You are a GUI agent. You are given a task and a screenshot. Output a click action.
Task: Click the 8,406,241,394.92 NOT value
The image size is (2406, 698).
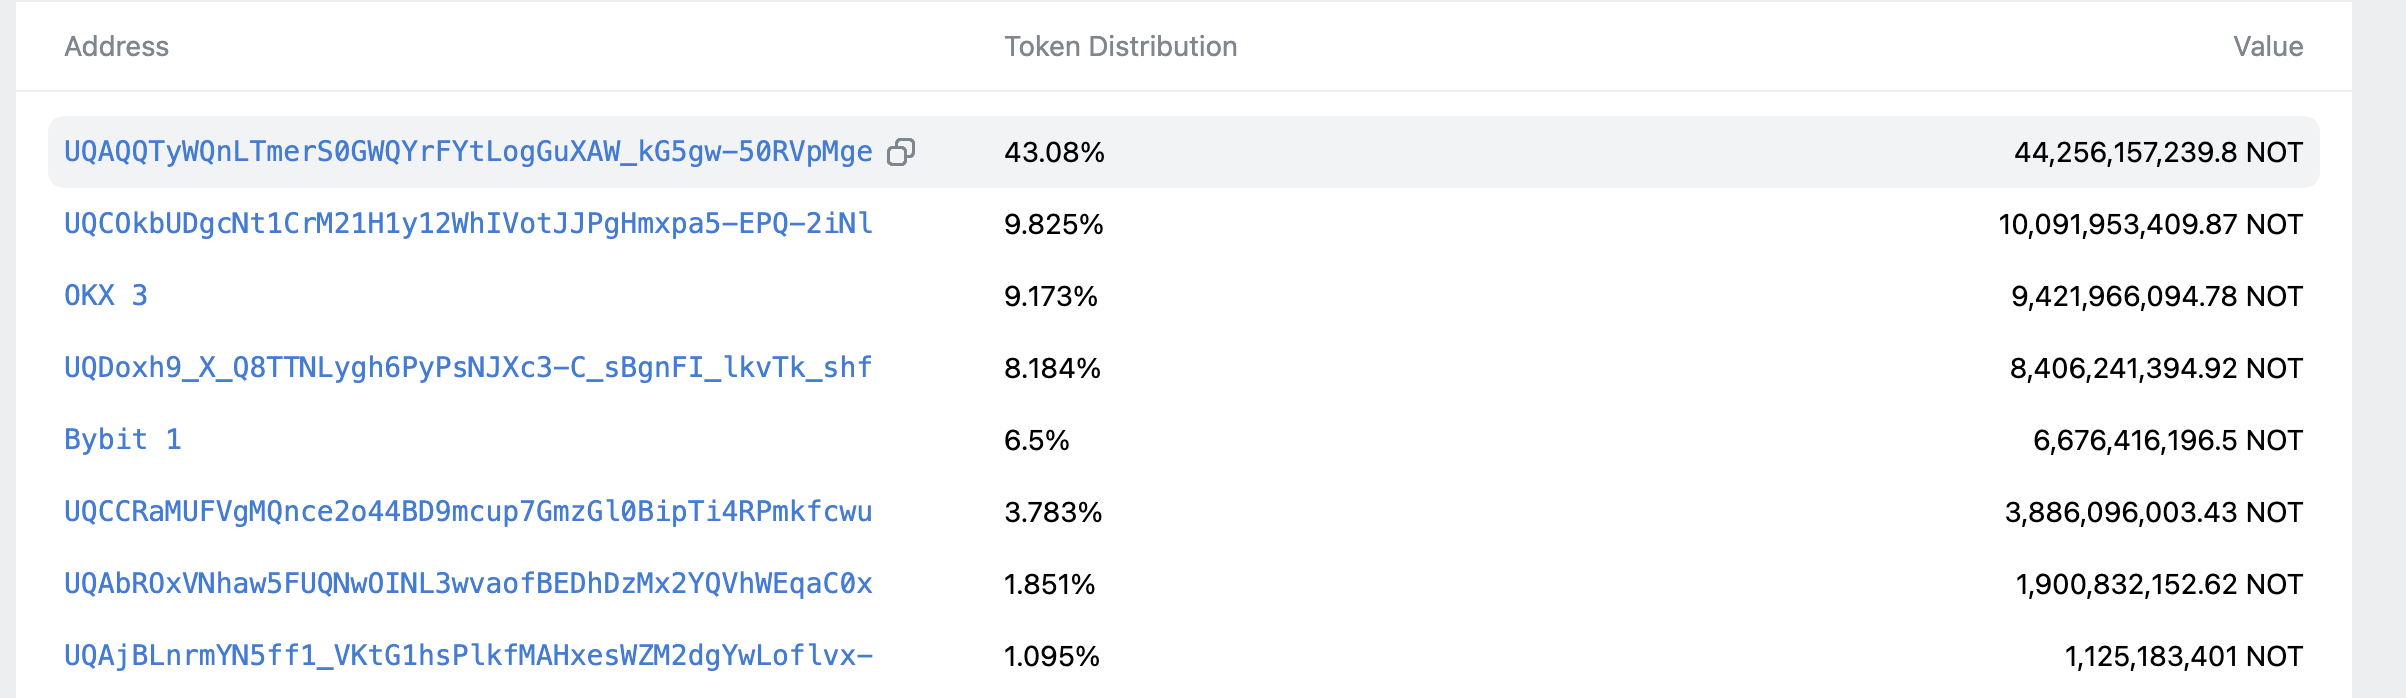[x=2155, y=368]
